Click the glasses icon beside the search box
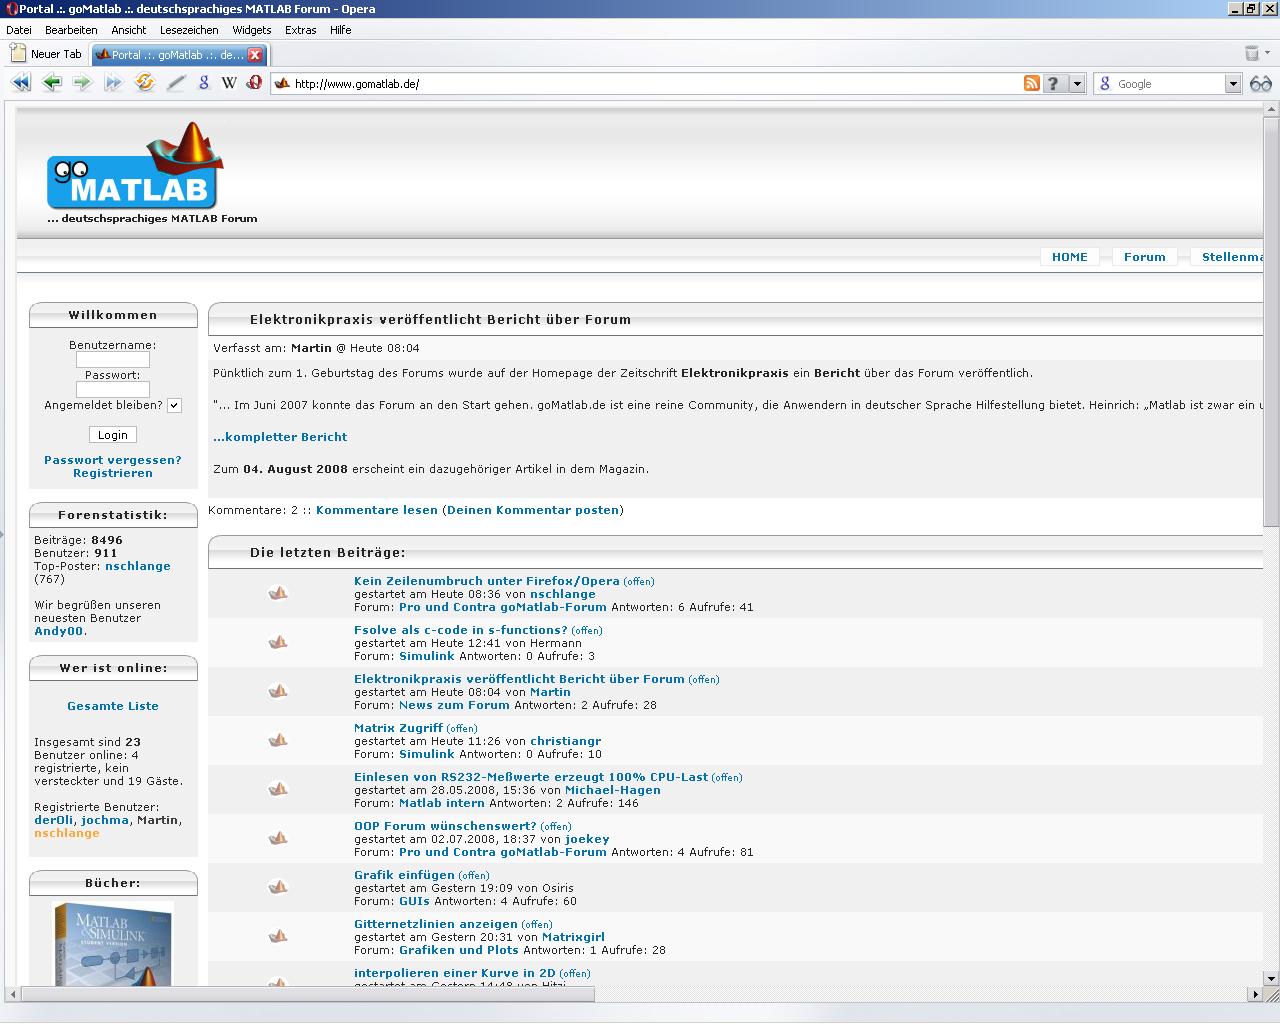Screen dimensions: 1280x1024 [1261, 84]
